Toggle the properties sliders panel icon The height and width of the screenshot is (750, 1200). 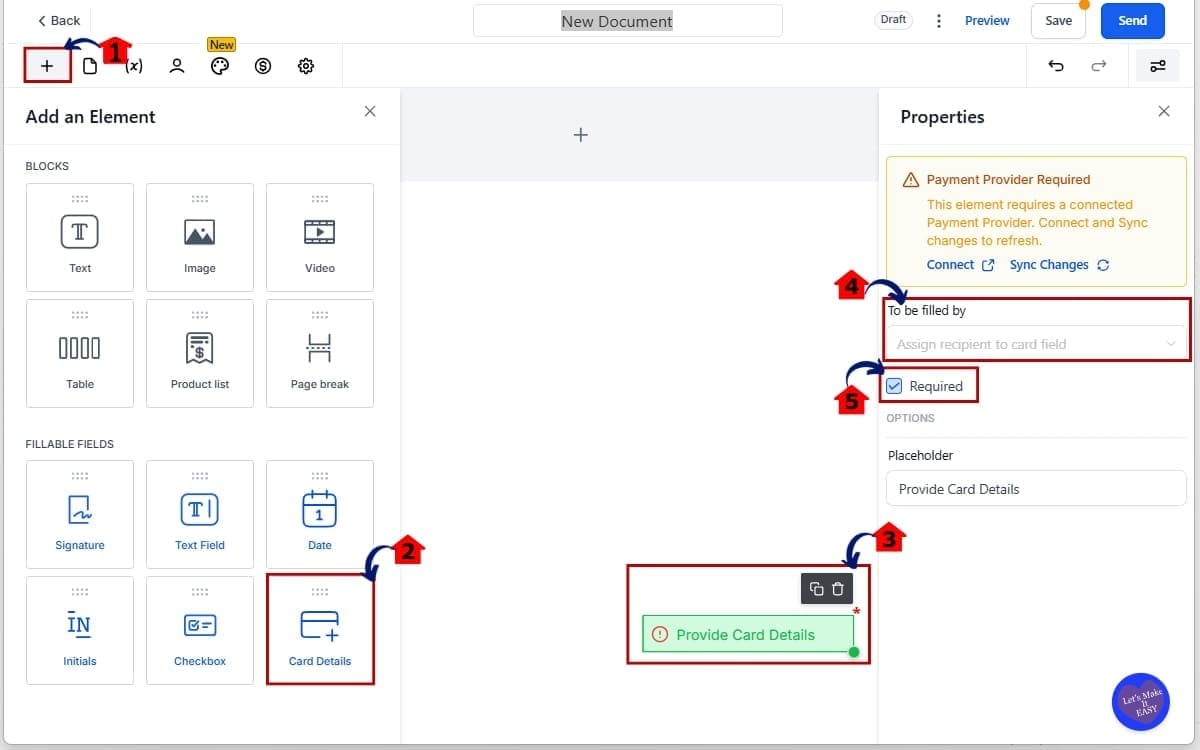(1158, 66)
